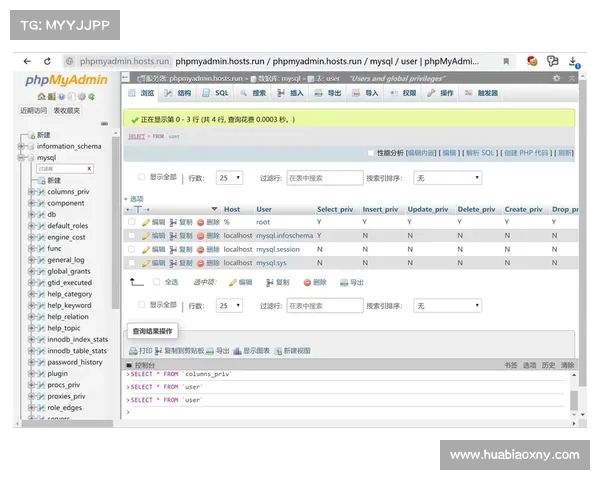Check the box for the root user row

(x=131, y=221)
